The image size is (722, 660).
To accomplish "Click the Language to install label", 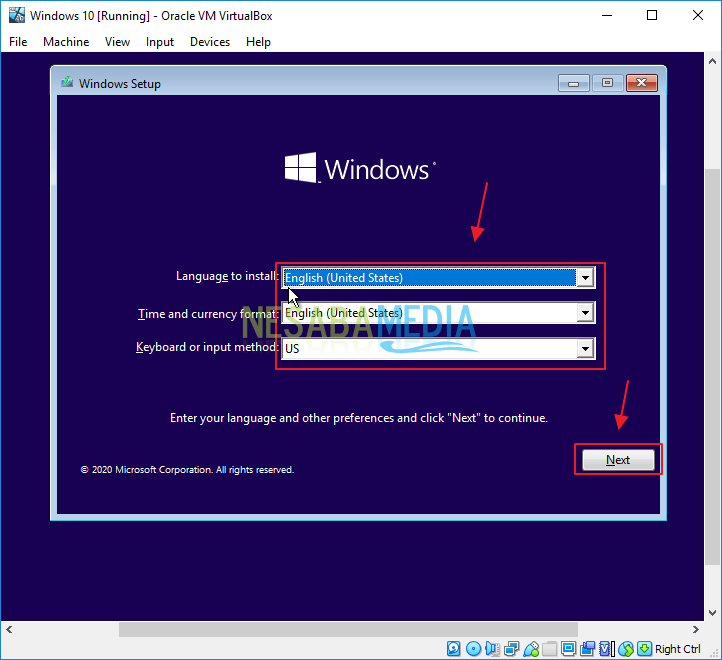I will [227, 276].
